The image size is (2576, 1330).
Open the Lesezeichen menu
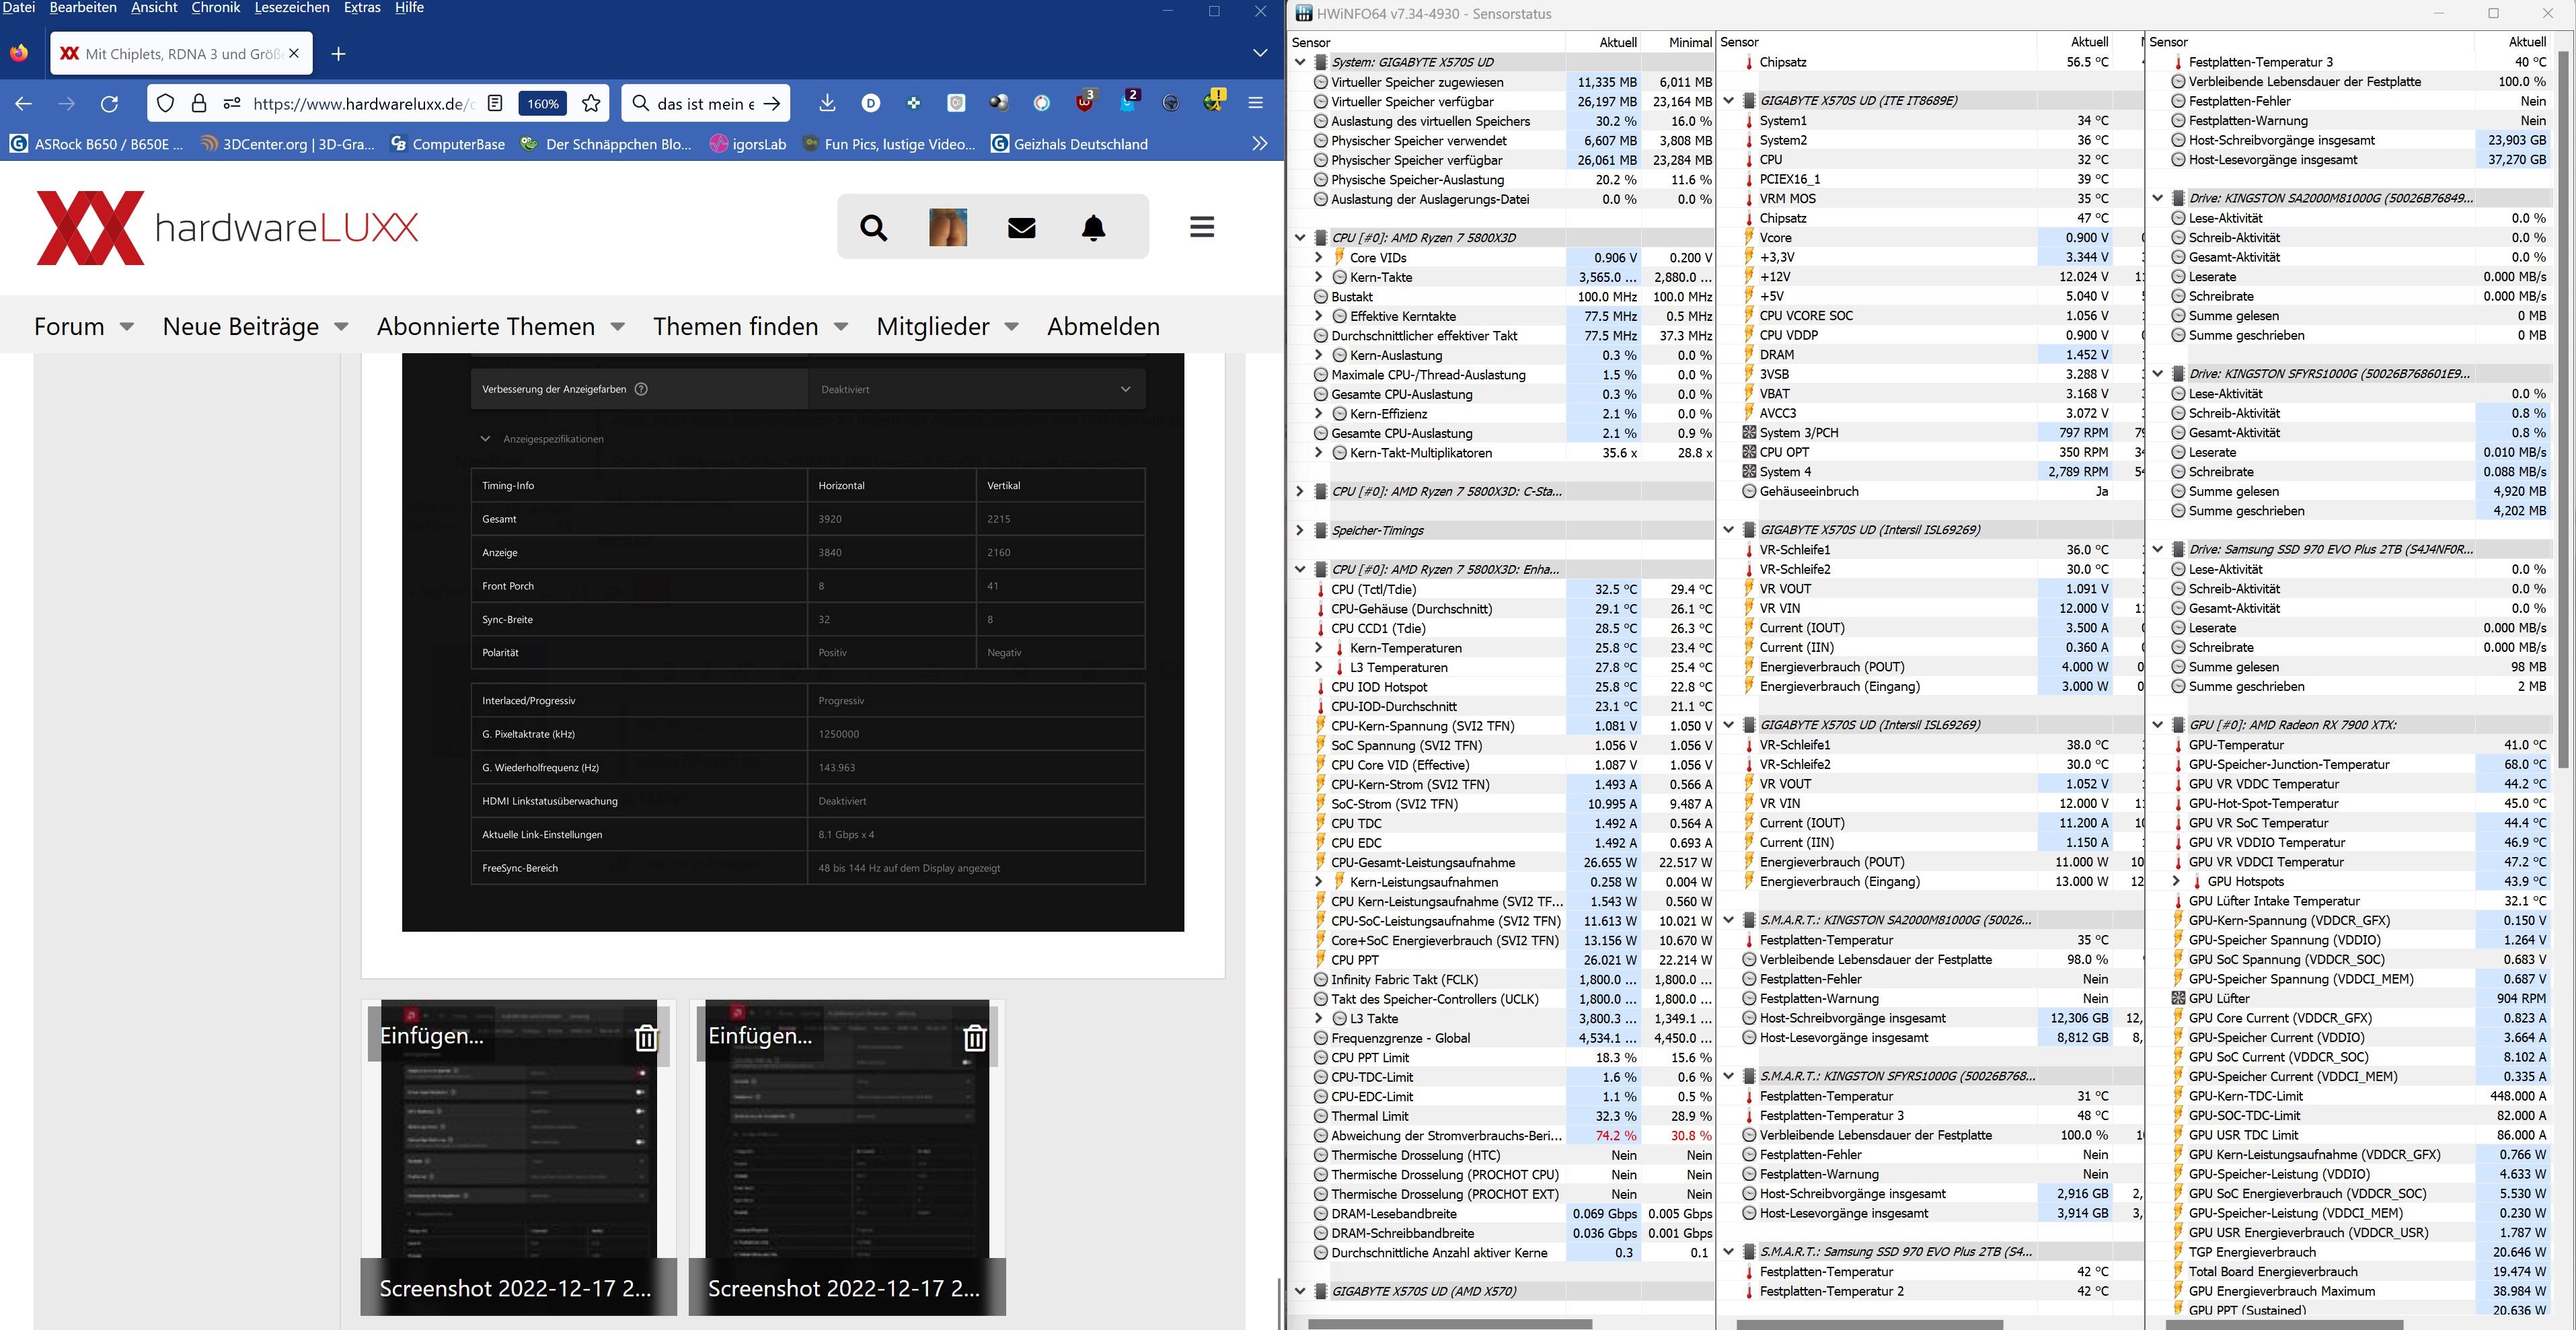[x=292, y=8]
